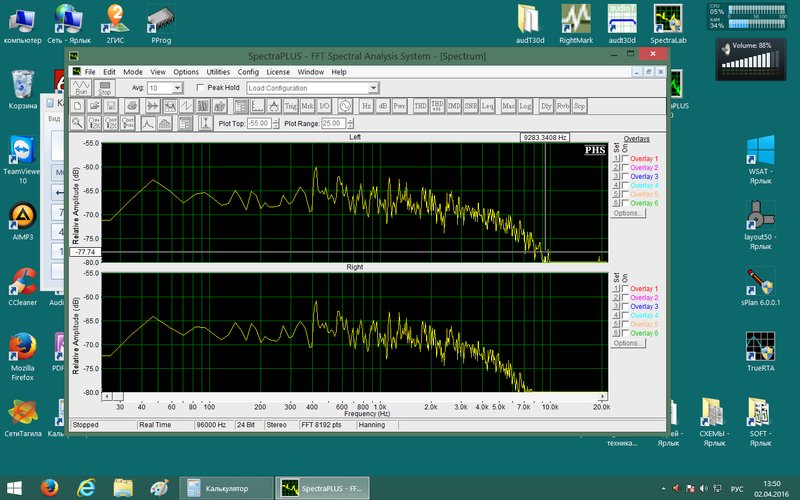Start the analyzer with the Run button
Viewport: 800px width, 500px height.
point(81,88)
